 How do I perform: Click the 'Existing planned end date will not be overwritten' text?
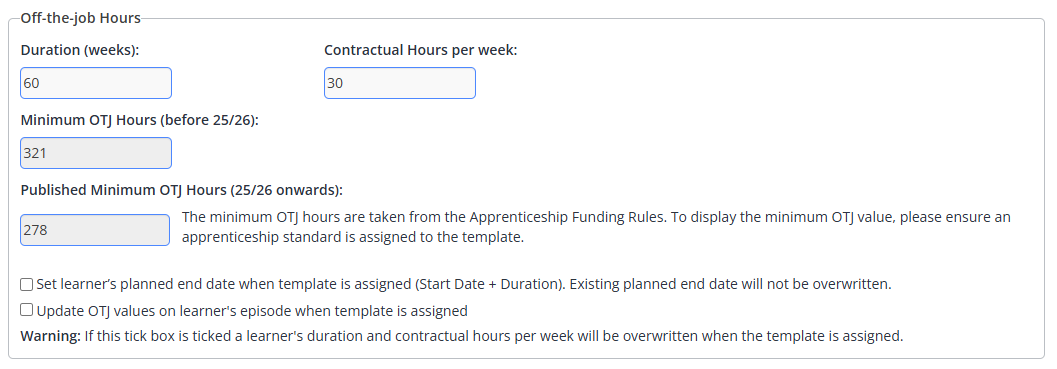731,285
